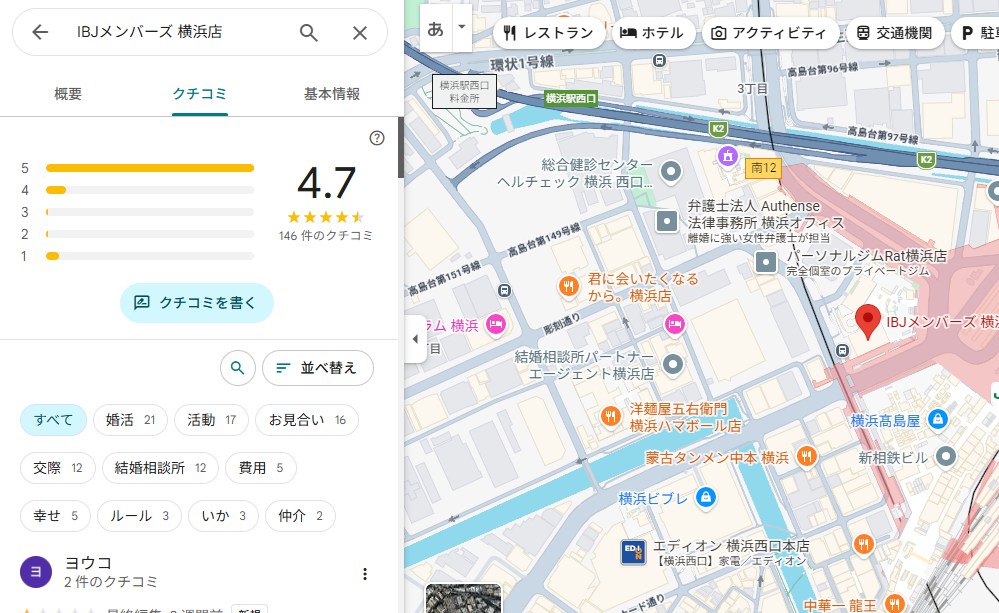Viewport: 999px width, 613px height.
Task: Switch to the 概要 tab
Action: click(x=68, y=94)
